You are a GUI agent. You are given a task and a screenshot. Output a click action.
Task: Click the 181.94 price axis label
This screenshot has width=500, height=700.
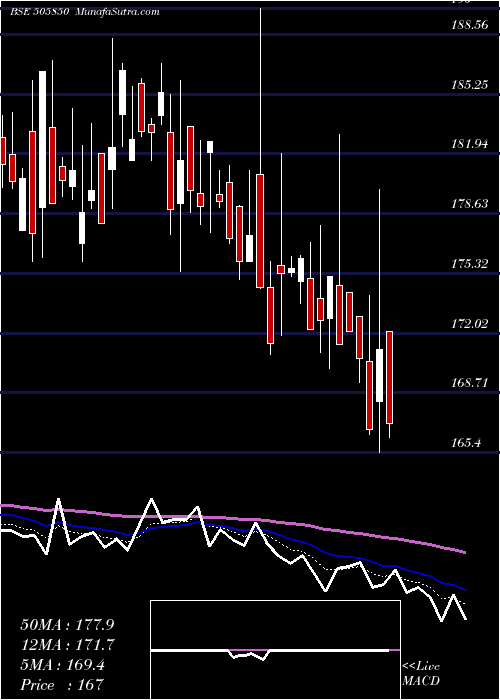469,144
